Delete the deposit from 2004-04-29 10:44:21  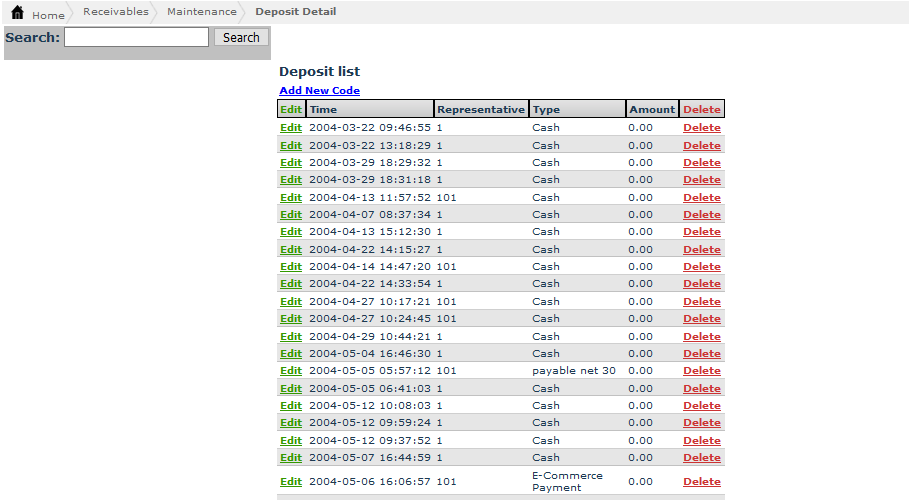tap(701, 336)
